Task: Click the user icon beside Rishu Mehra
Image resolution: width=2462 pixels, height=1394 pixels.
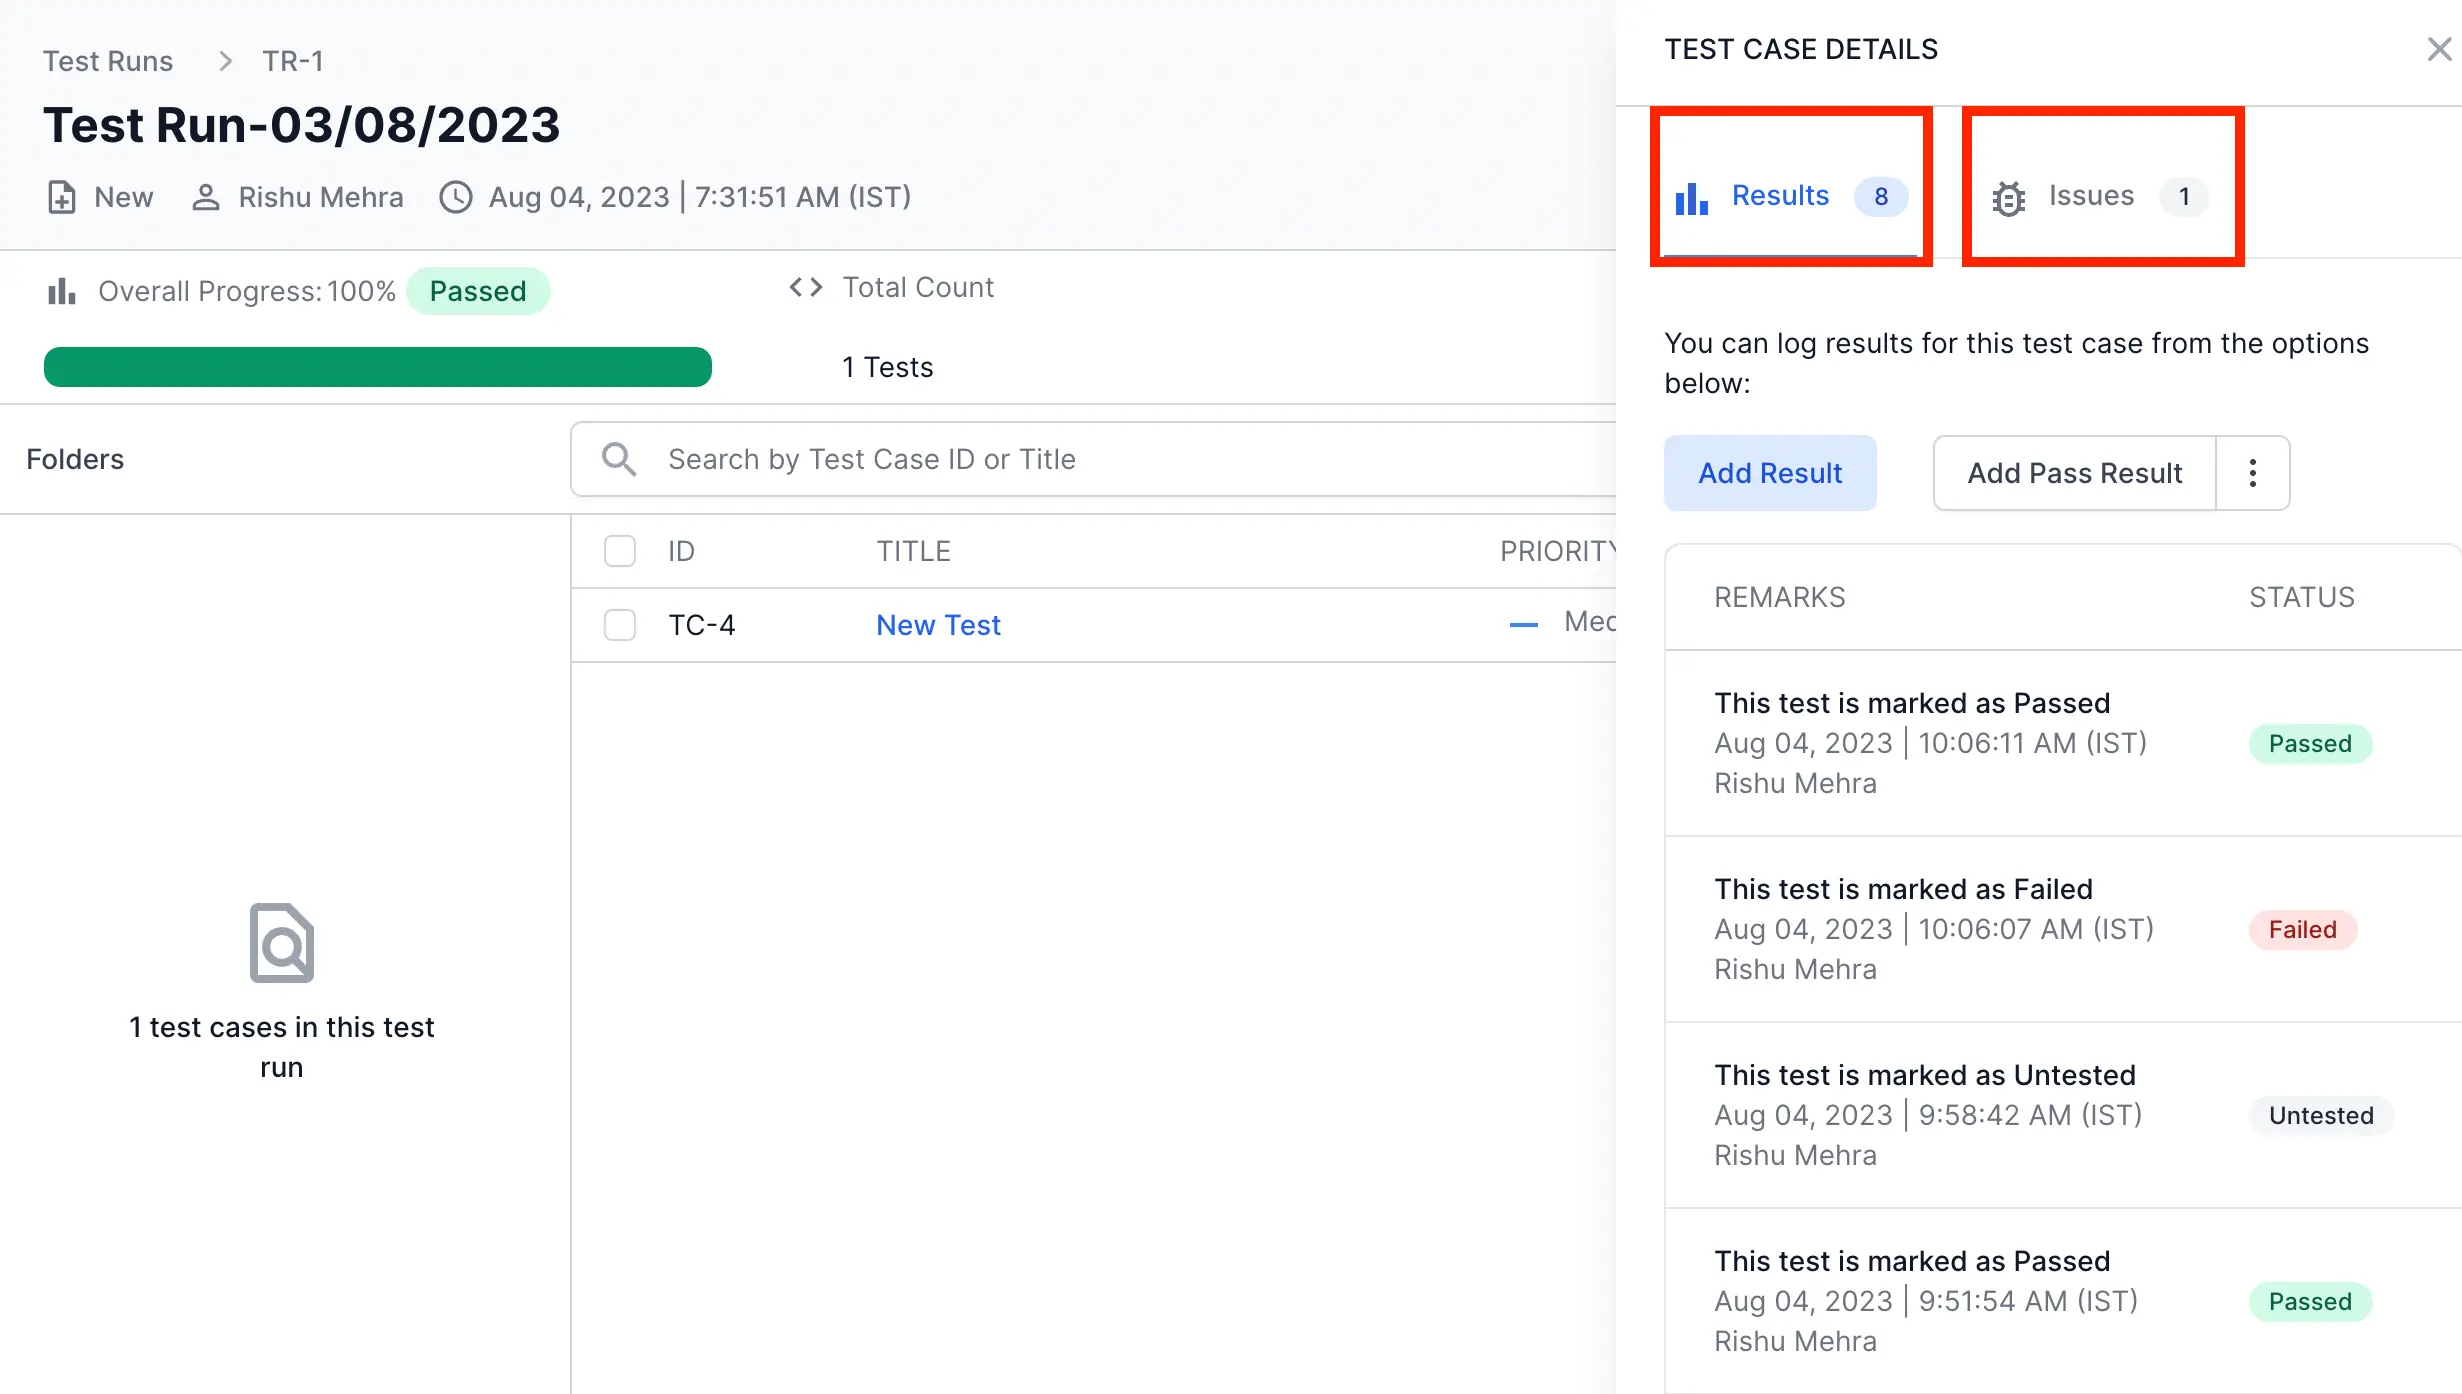Action: pos(206,197)
